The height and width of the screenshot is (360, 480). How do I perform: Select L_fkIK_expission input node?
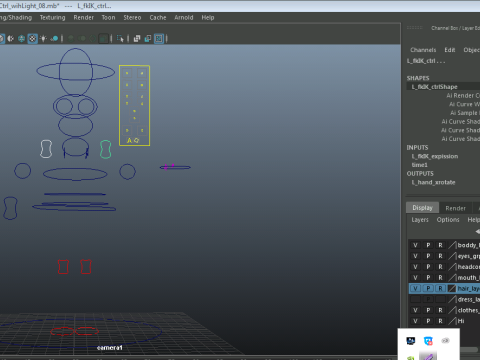tap(435, 156)
